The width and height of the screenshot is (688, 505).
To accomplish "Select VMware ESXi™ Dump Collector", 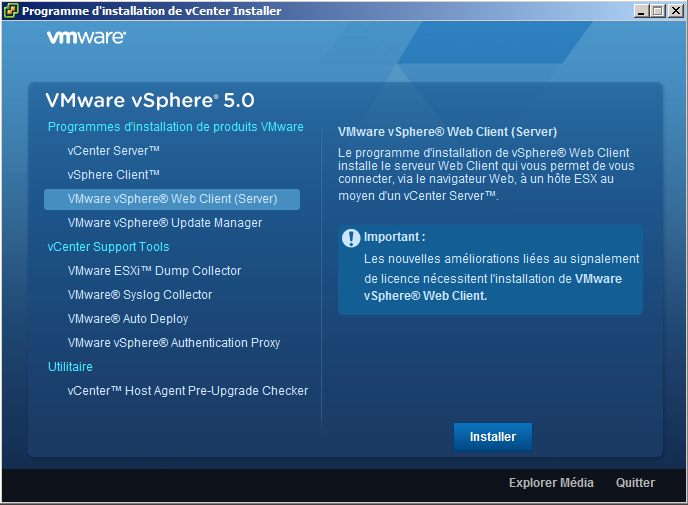I will click(x=154, y=271).
